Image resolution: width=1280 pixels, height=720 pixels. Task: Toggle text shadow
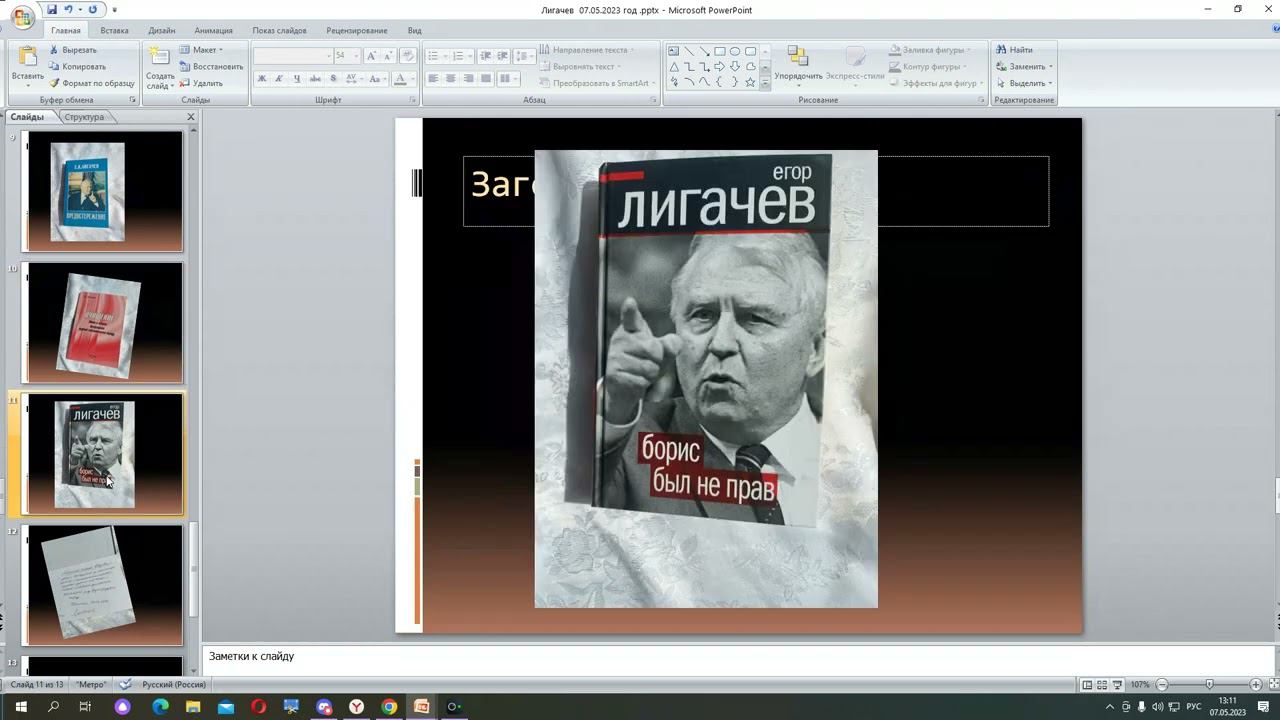[x=333, y=79]
